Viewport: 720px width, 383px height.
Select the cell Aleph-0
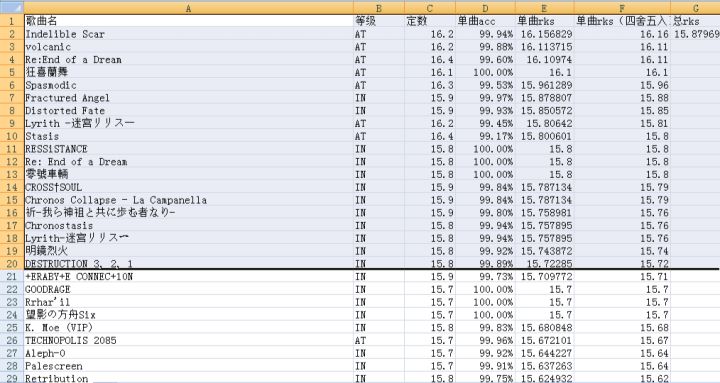tap(188, 353)
